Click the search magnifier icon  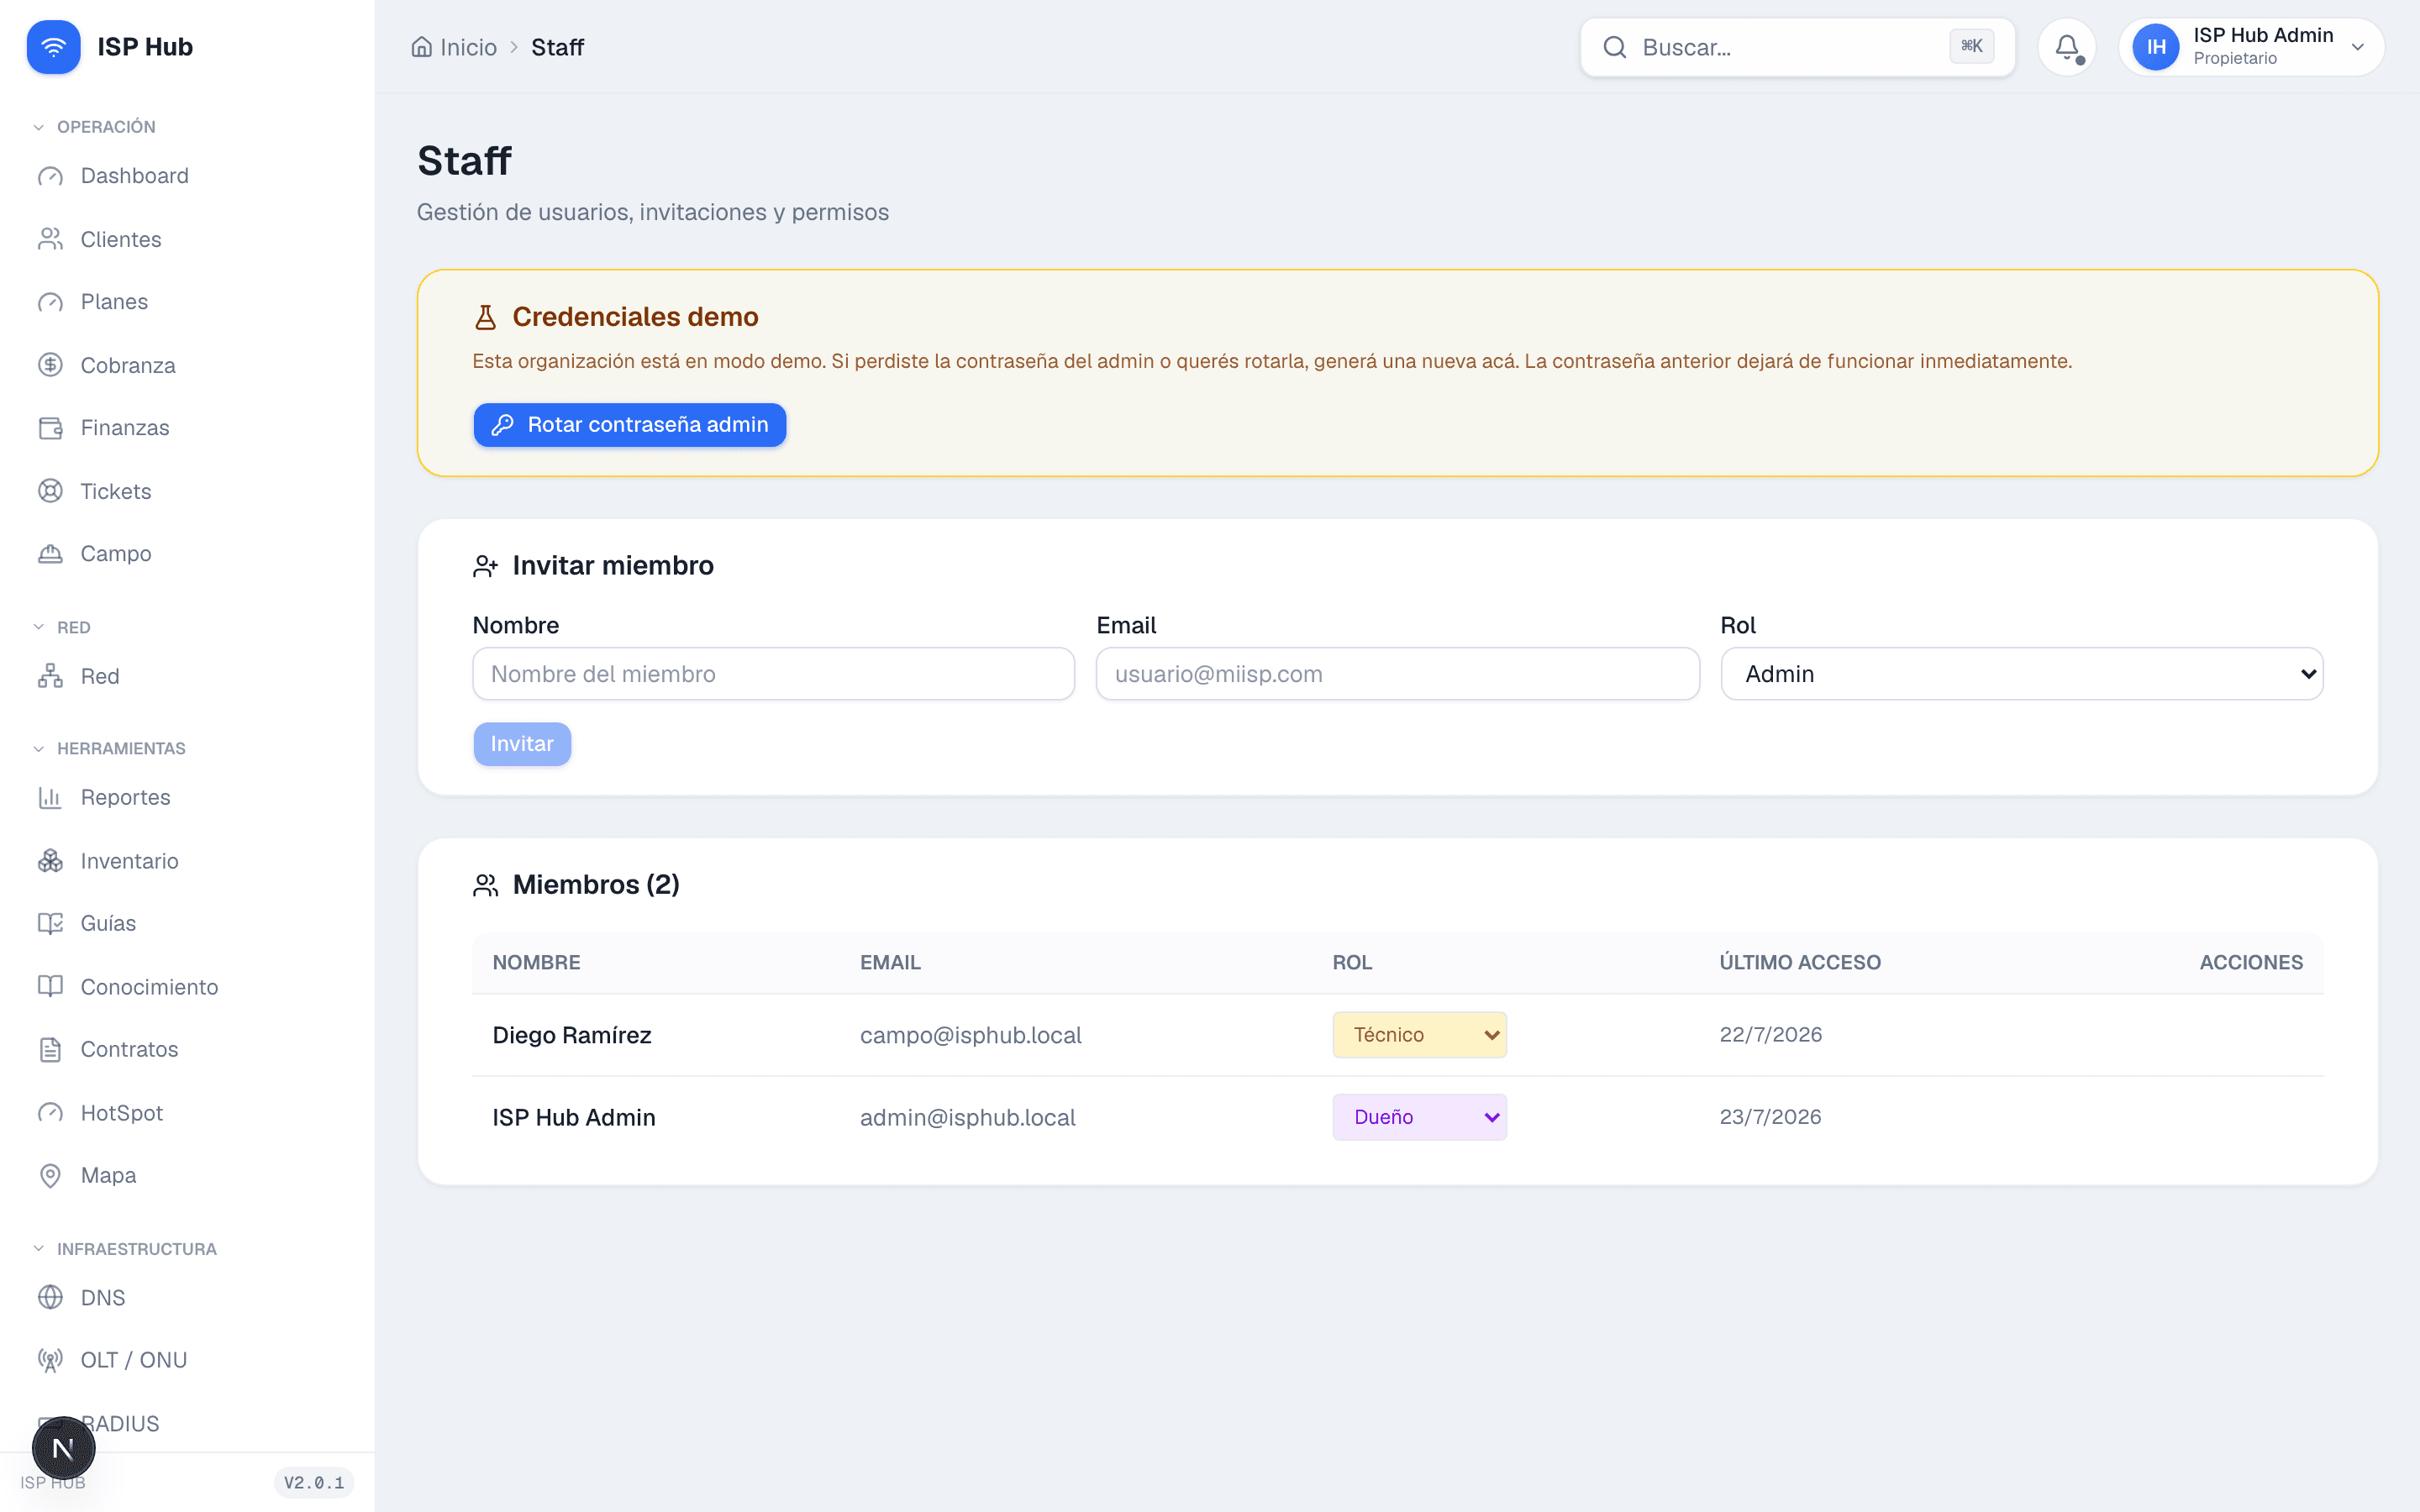(1614, 47)
